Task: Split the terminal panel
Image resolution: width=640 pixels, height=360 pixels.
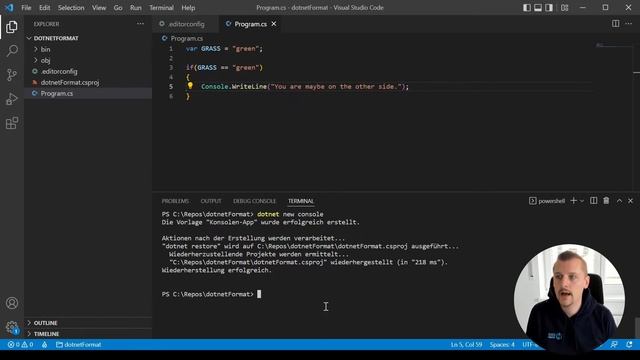Action: pos(593,200)
